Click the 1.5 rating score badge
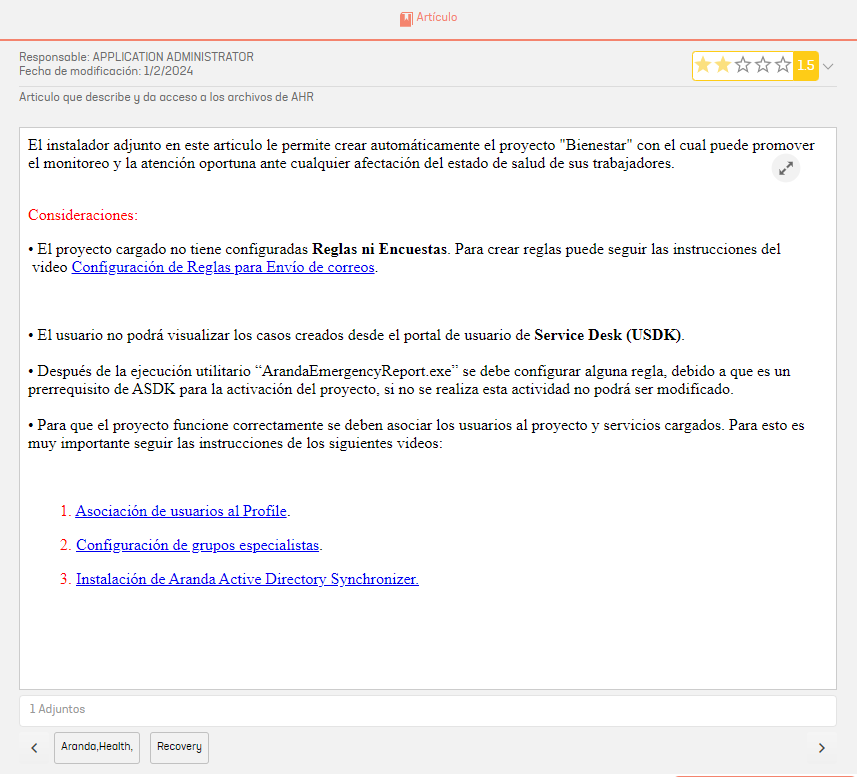The width and height of the screenshot is (859, 777). pyautogui.click(x=806, y=66)
